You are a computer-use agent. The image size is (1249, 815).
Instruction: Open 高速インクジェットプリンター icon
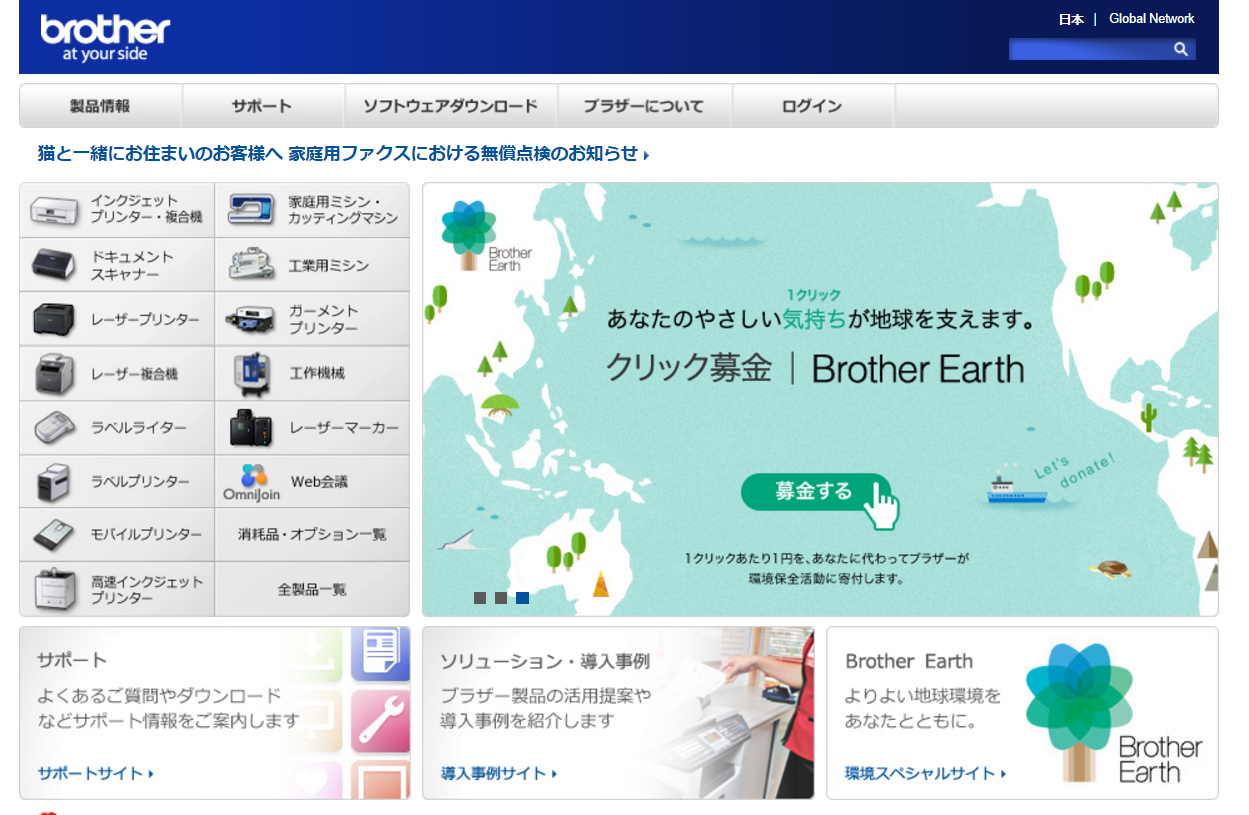coord(54,589)
